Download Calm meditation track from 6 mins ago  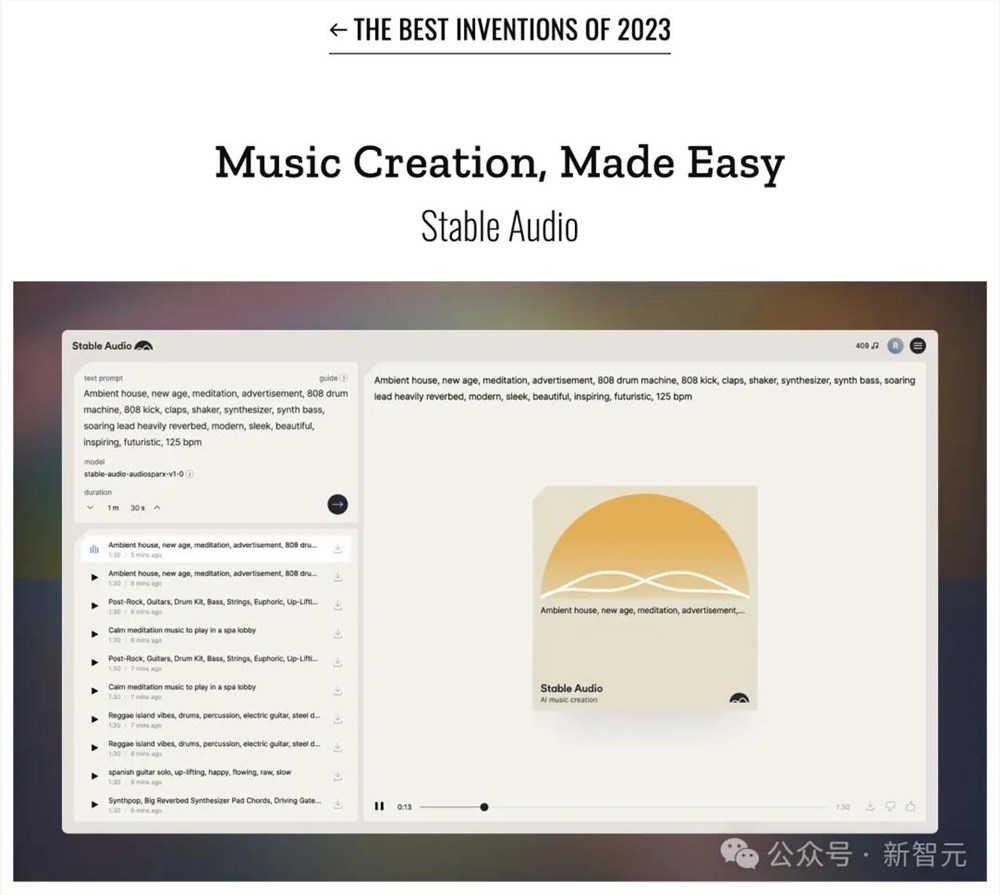337,634
